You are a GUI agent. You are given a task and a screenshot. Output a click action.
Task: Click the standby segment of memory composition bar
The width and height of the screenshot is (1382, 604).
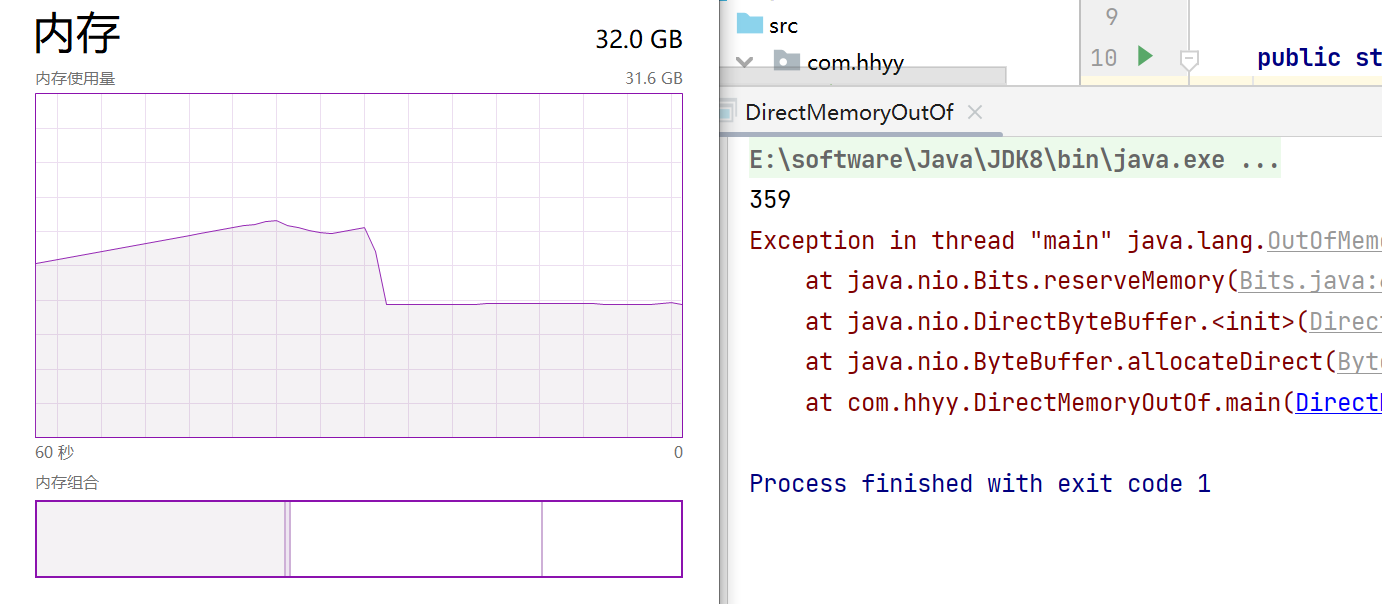pos(415,539)
